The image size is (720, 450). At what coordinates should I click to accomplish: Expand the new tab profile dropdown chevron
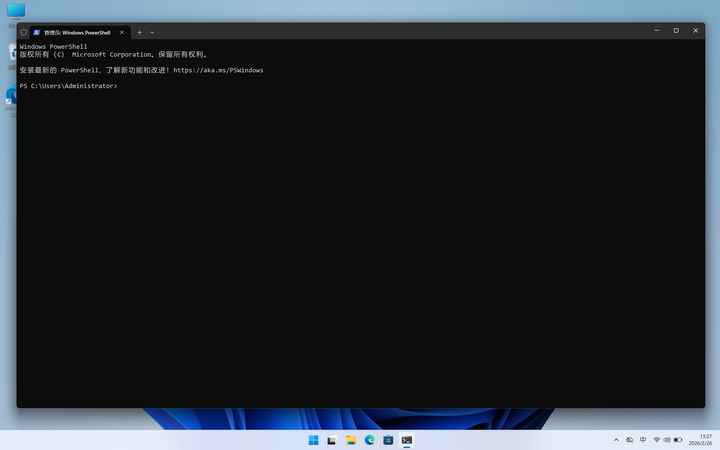152,33
